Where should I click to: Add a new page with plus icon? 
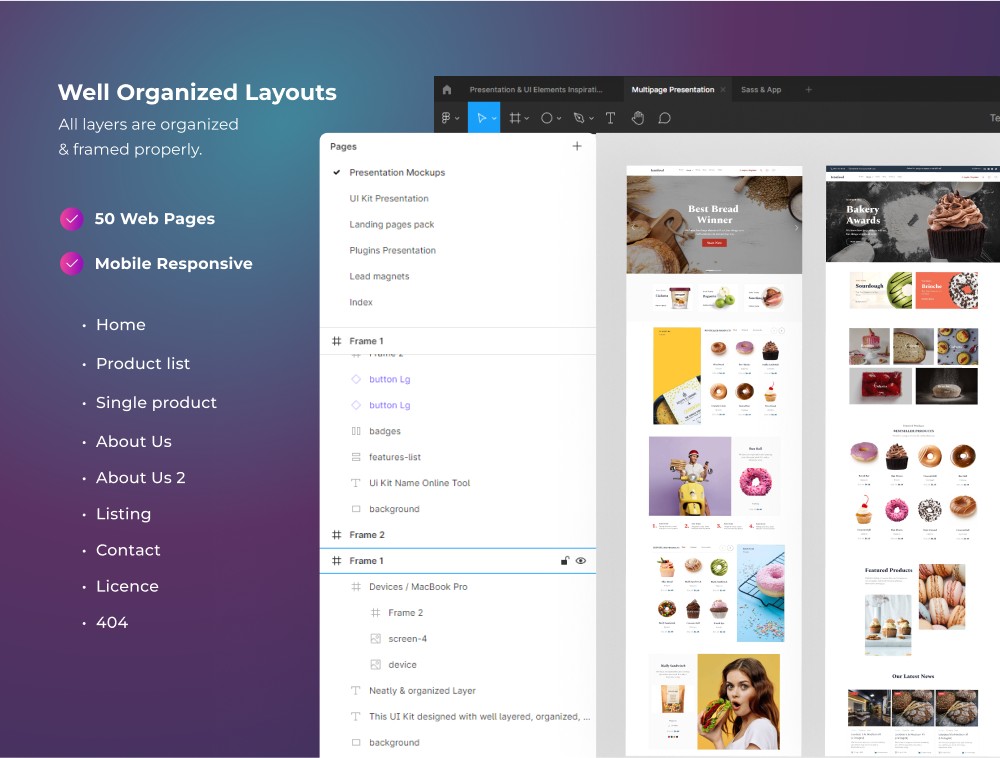(576, 146)
